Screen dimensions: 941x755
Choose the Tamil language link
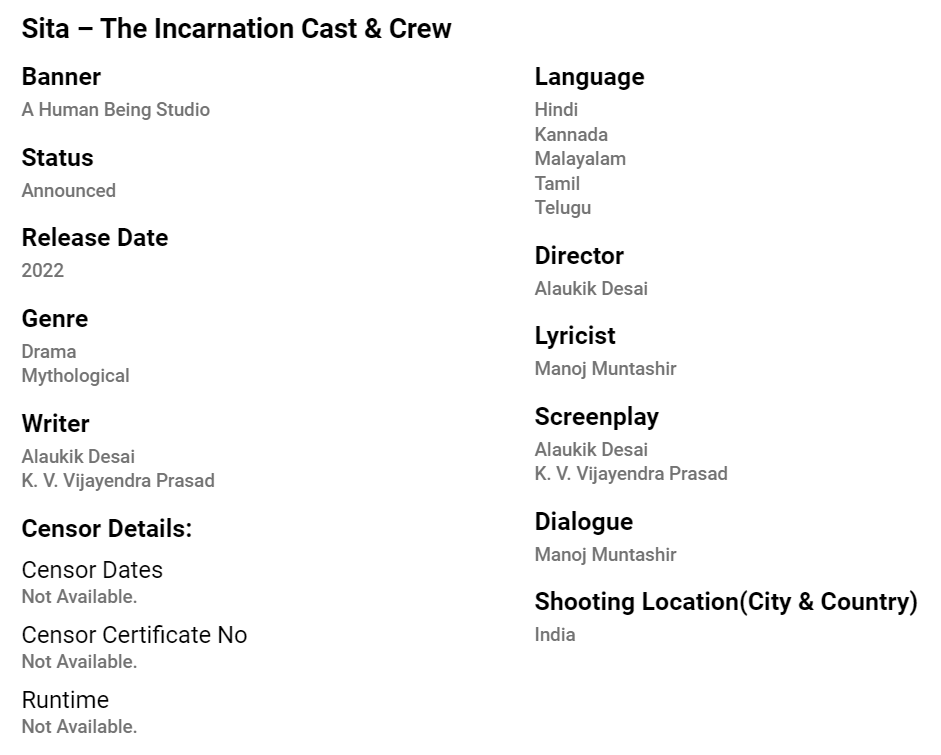pos(557,183)
